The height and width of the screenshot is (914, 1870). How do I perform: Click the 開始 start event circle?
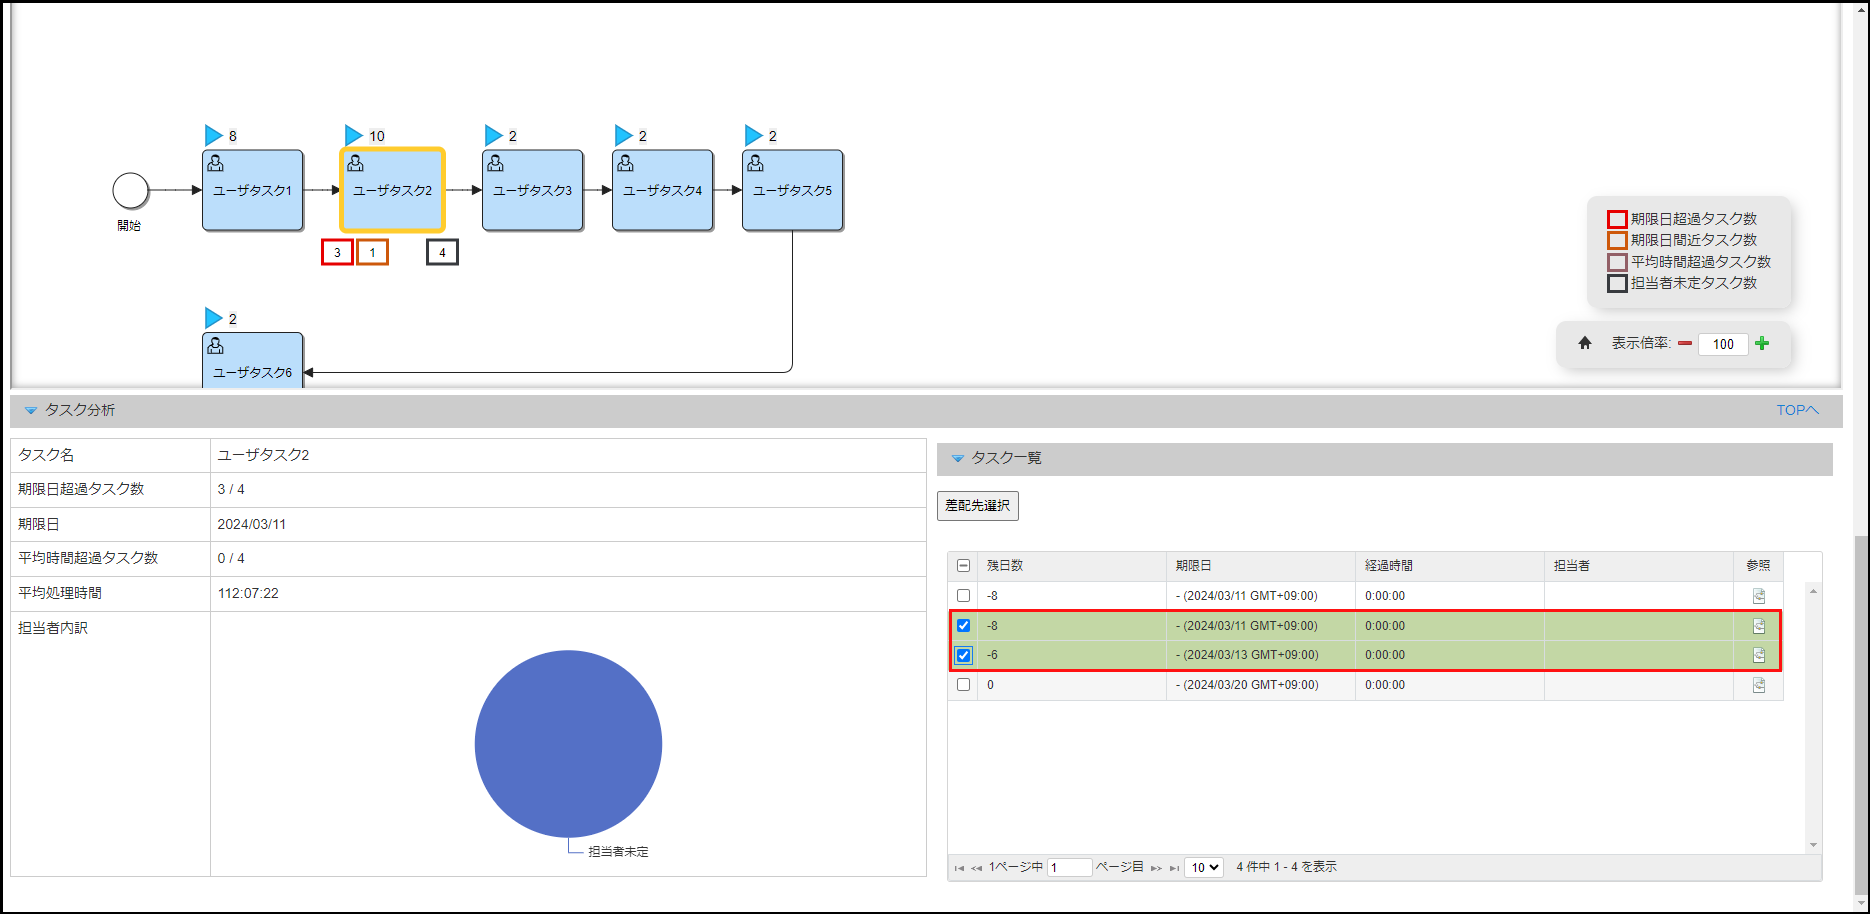[x=130, y=190]
